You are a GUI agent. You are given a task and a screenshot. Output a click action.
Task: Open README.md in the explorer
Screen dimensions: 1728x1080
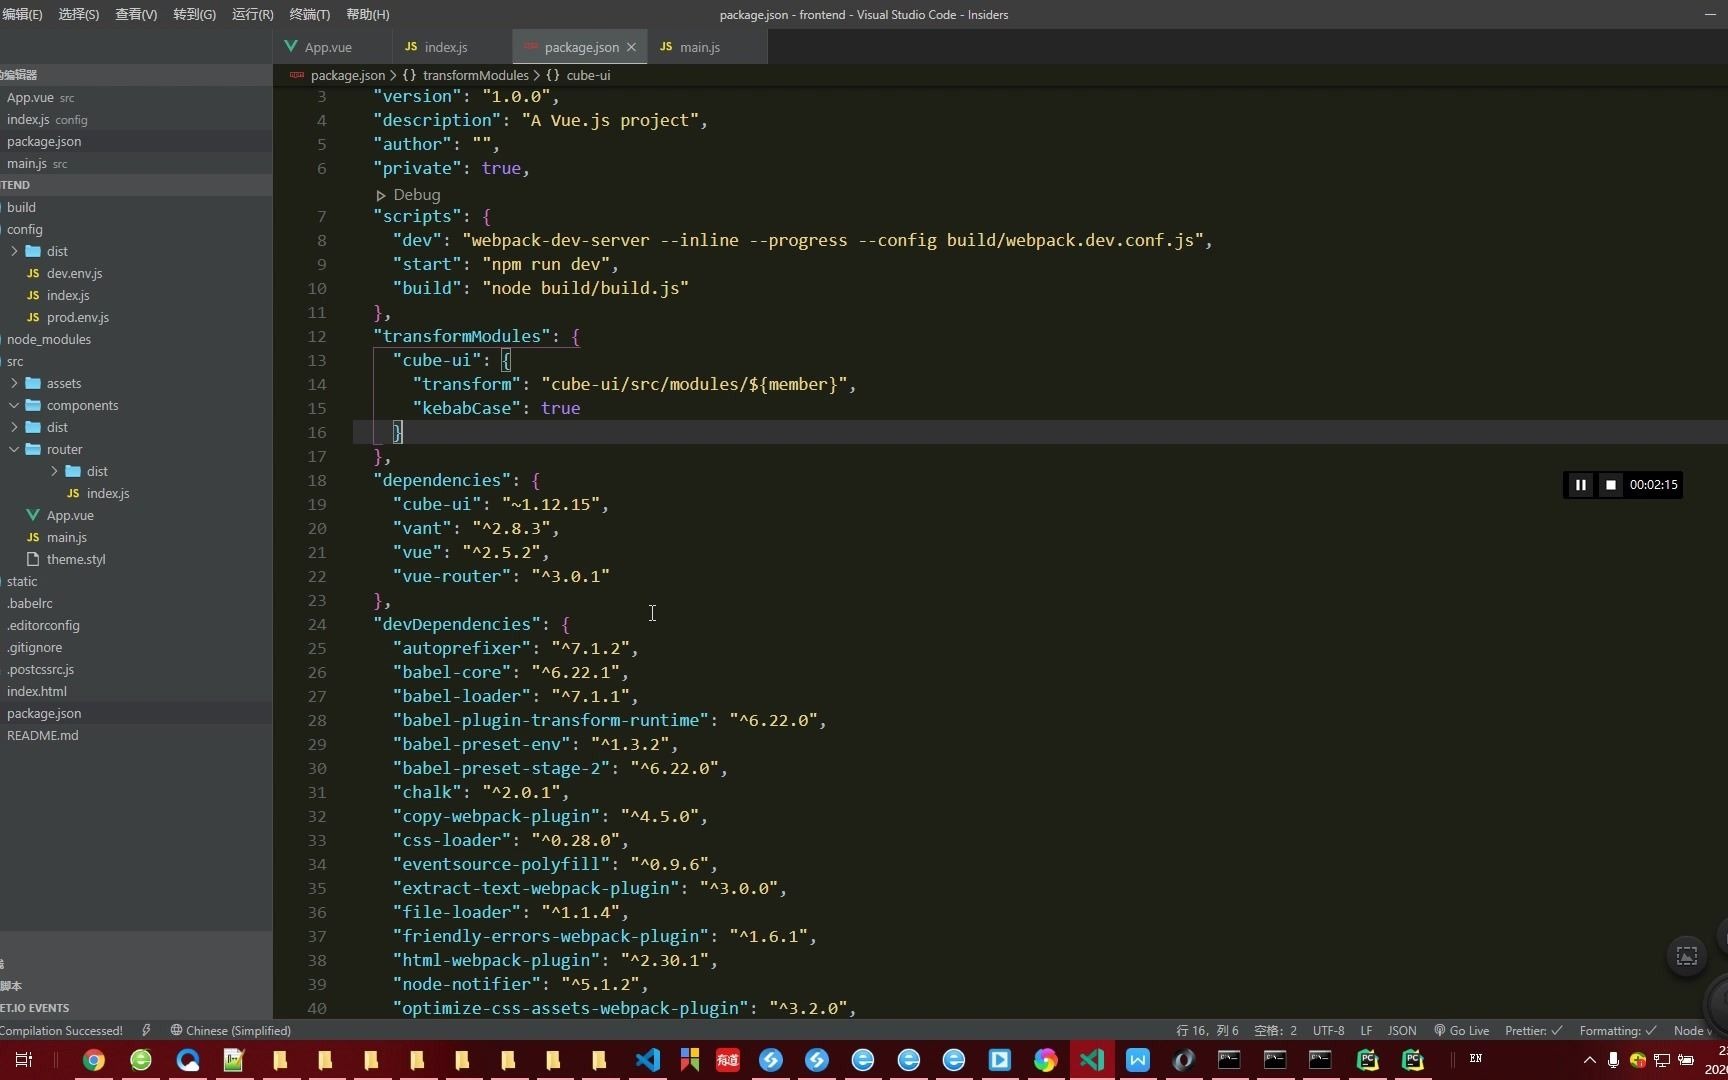point(42,735)
